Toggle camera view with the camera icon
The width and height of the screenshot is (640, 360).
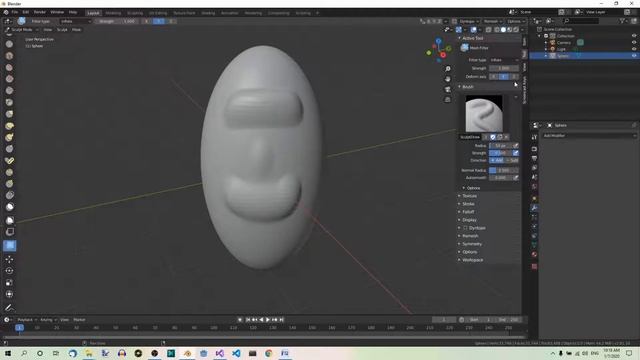coord(448,89)
